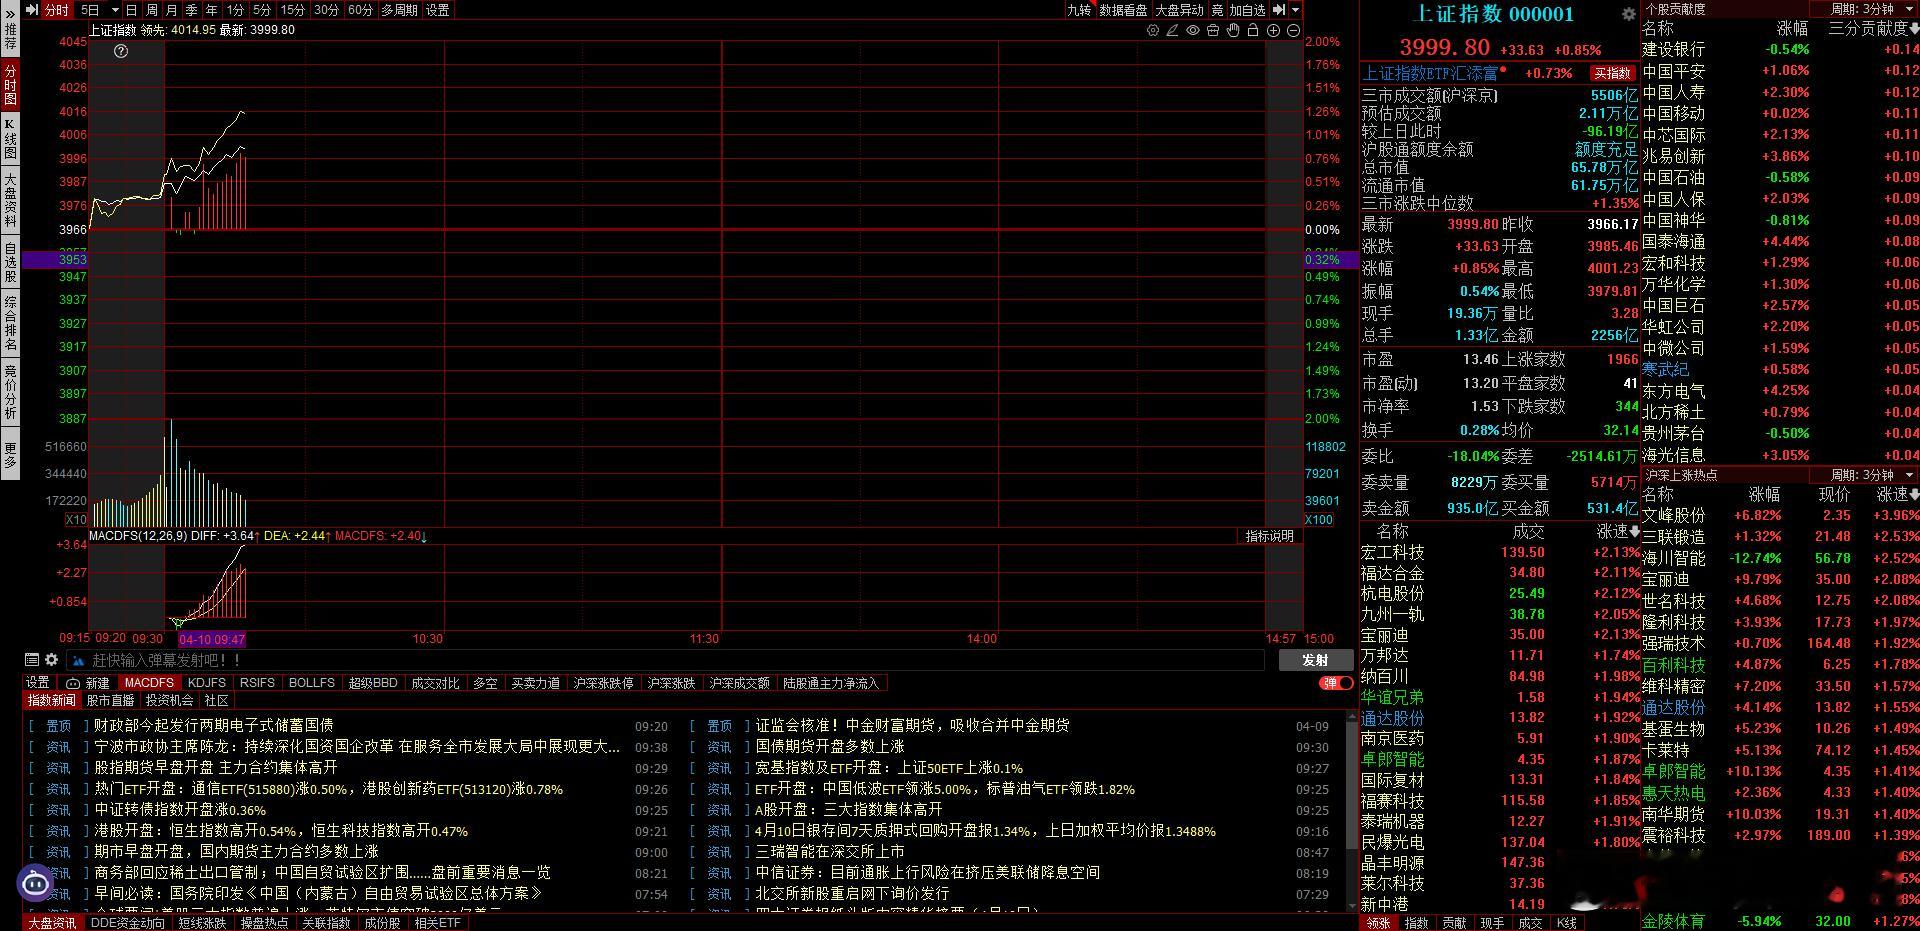Click the 发射 send button
The height and width of the screenshot is (931, 1920).
1315,660
